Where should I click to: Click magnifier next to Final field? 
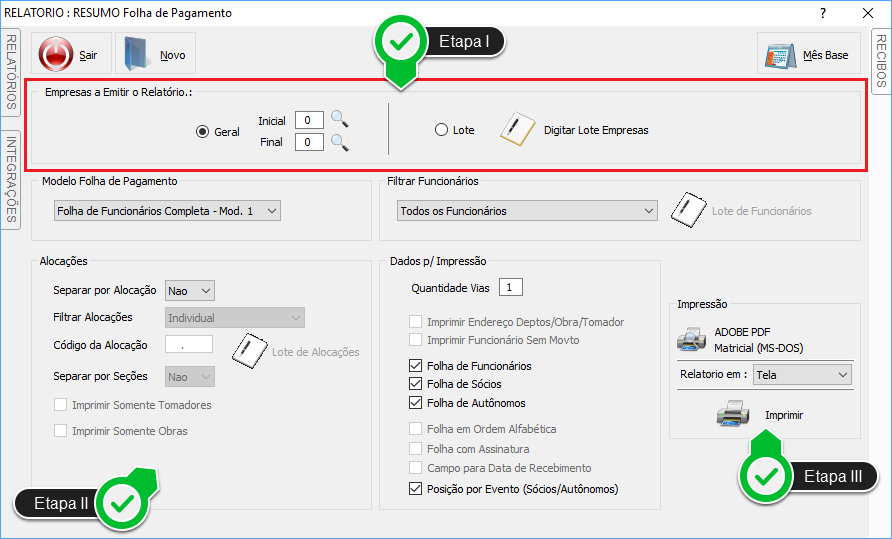coord(340,143)
